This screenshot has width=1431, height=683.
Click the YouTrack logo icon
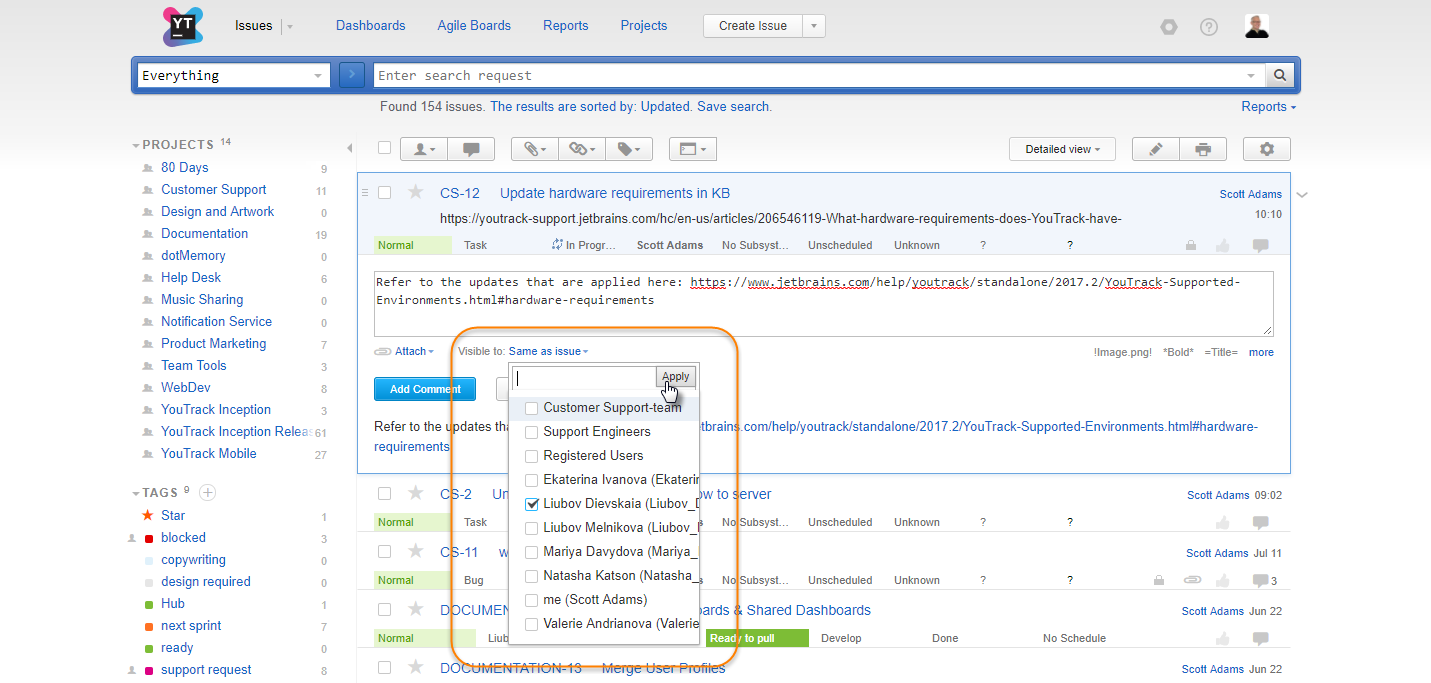[182, 26]
